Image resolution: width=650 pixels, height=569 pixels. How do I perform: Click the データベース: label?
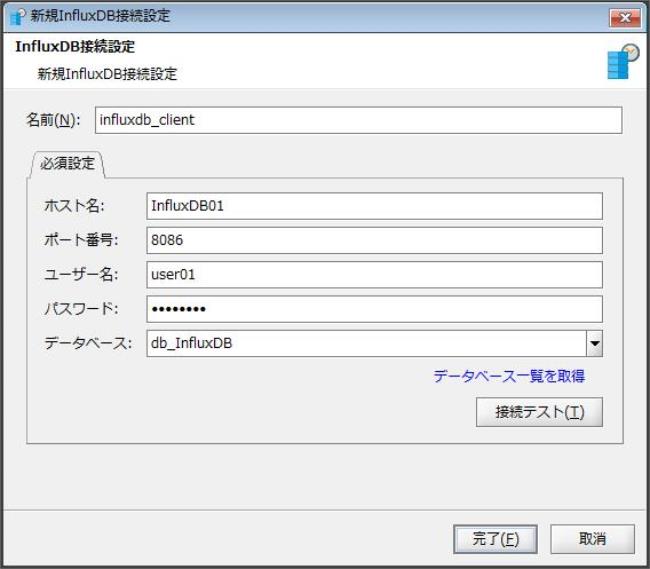88,343
